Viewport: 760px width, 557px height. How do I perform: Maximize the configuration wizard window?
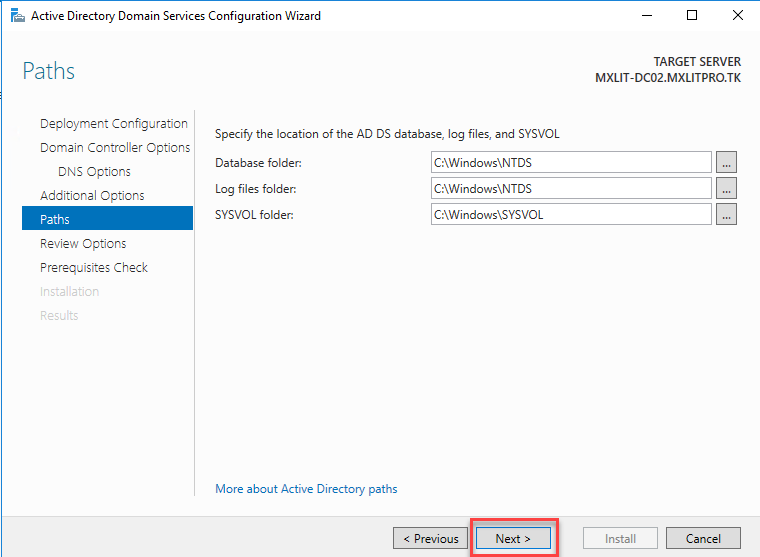click(692, 16)
